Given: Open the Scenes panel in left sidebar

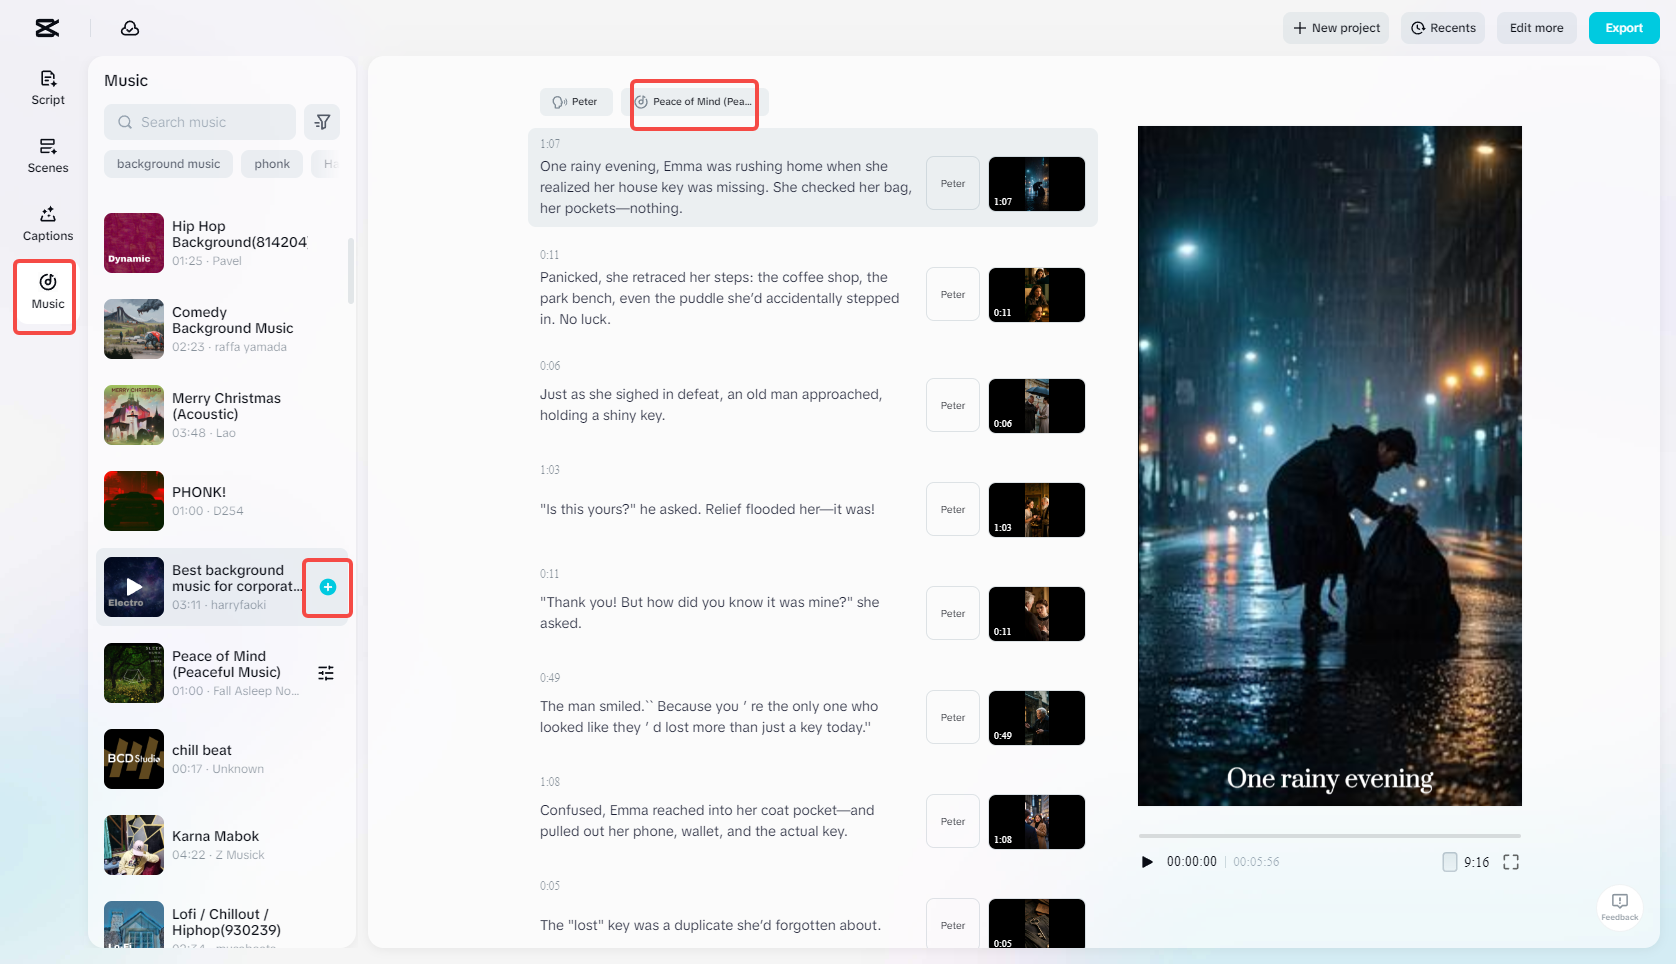Looking at the screenshot, I should [47, 155].
